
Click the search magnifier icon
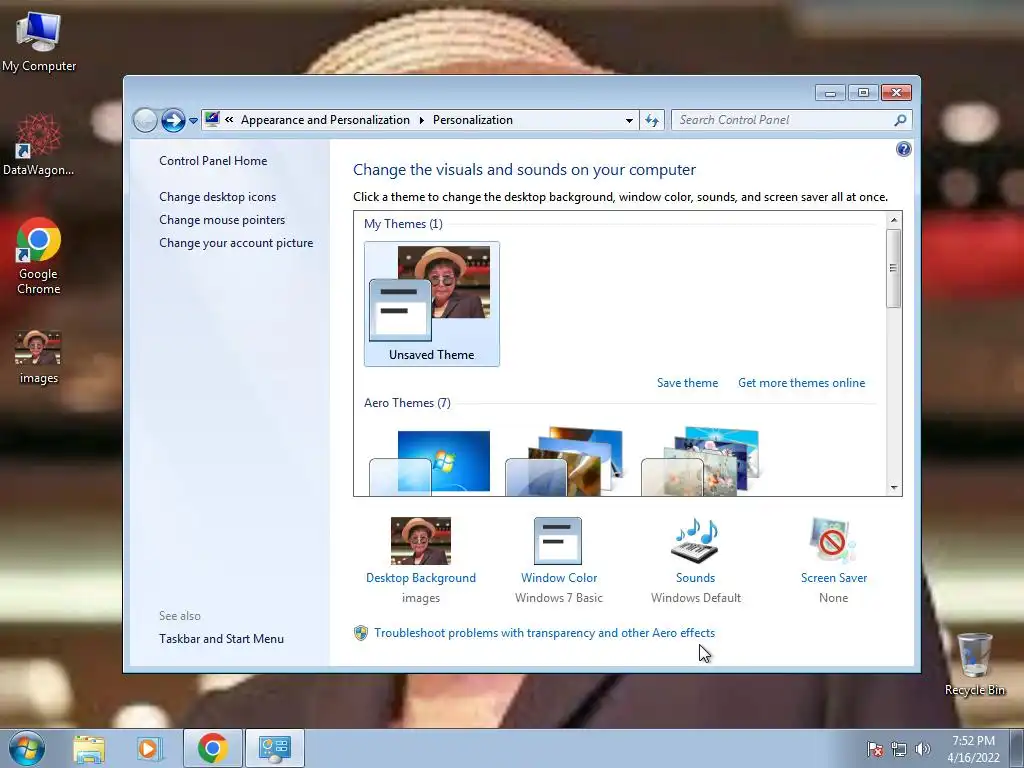click(x=901, y=120)
